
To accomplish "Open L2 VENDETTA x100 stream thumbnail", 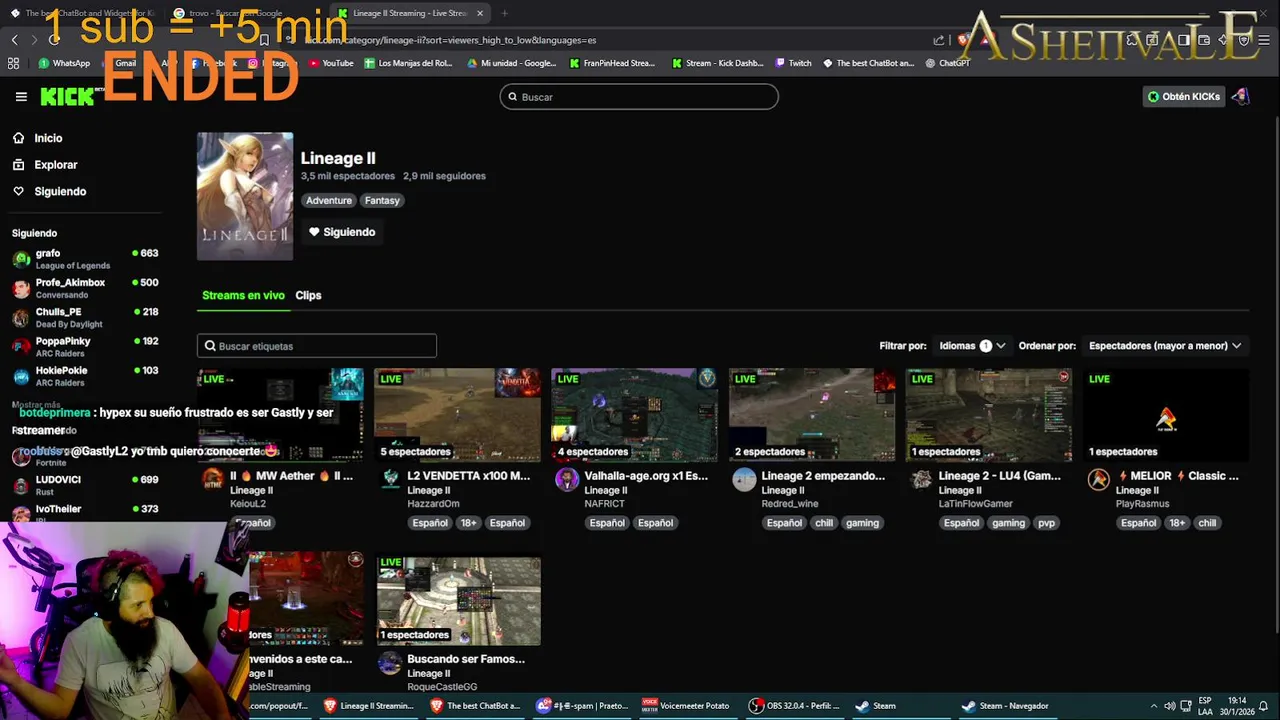I will (x=458, y=414).
